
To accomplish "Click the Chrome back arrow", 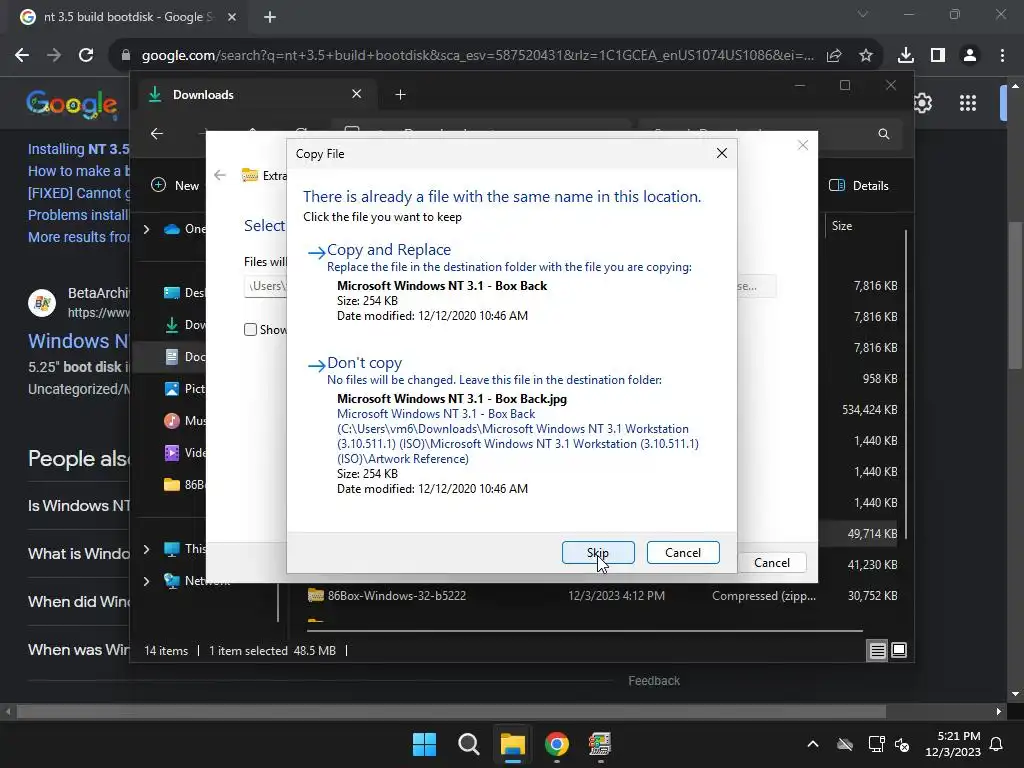I will (x=22, y=56).
